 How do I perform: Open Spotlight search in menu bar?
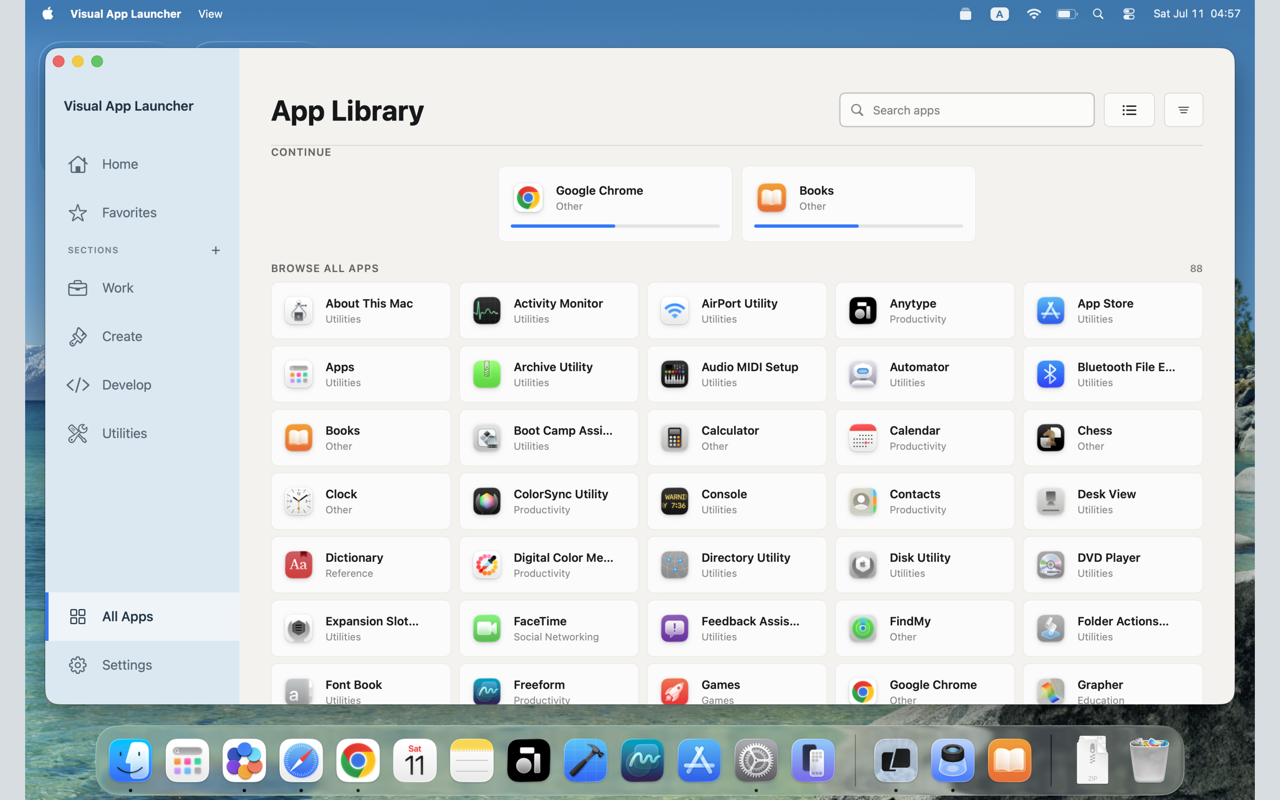(1098, 14)
